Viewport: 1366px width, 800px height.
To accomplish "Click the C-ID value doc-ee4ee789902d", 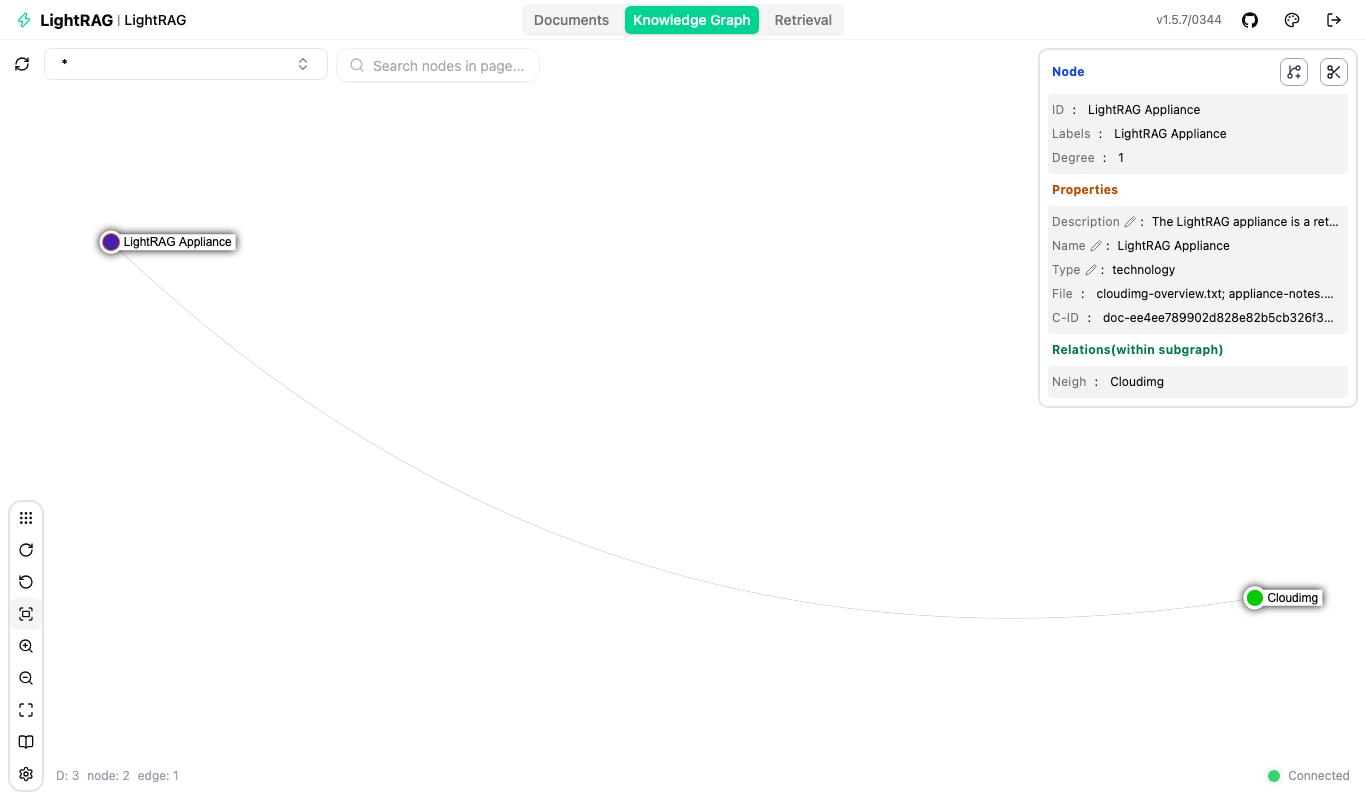I will (x=1218, y=318).
